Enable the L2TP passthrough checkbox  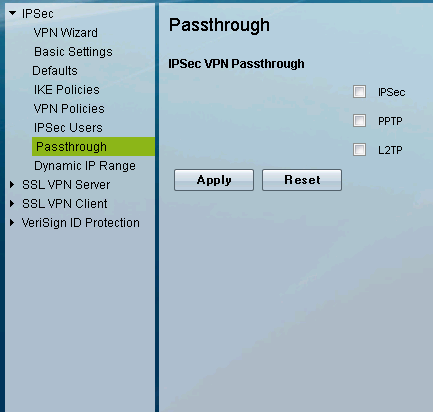tap(359, 150)
